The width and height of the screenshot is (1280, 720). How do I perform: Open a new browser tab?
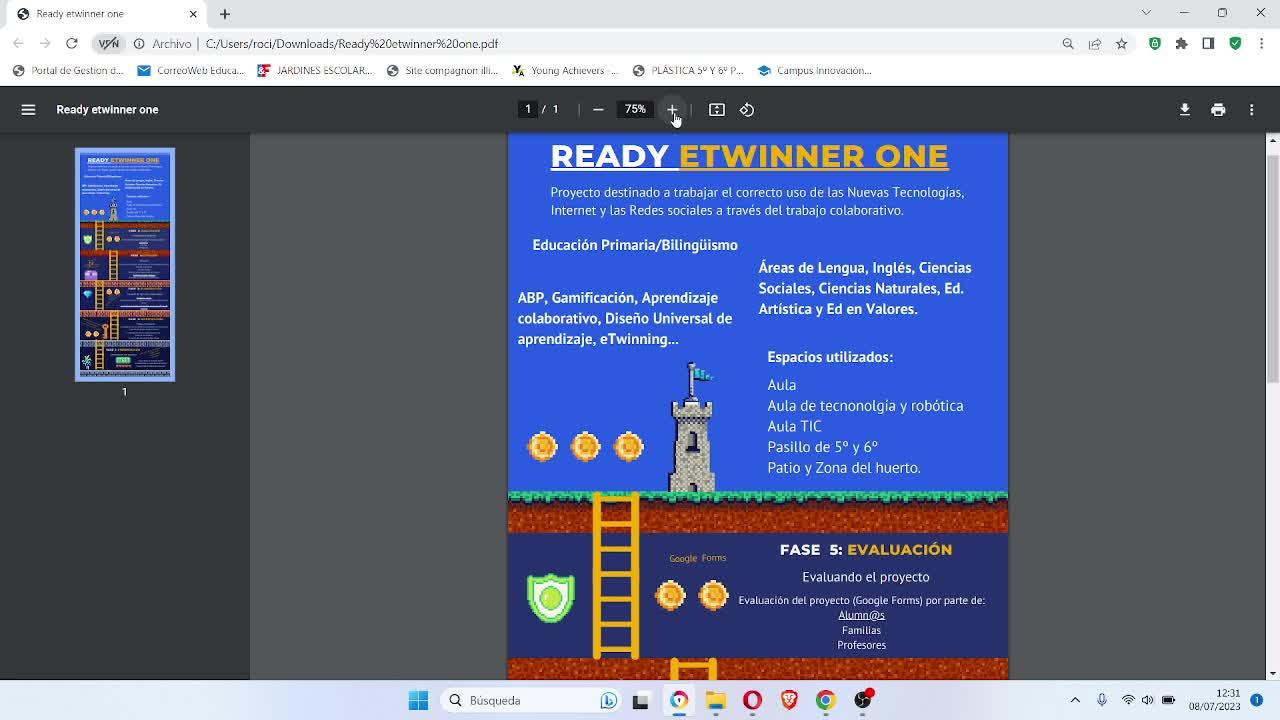click(225, 14)
